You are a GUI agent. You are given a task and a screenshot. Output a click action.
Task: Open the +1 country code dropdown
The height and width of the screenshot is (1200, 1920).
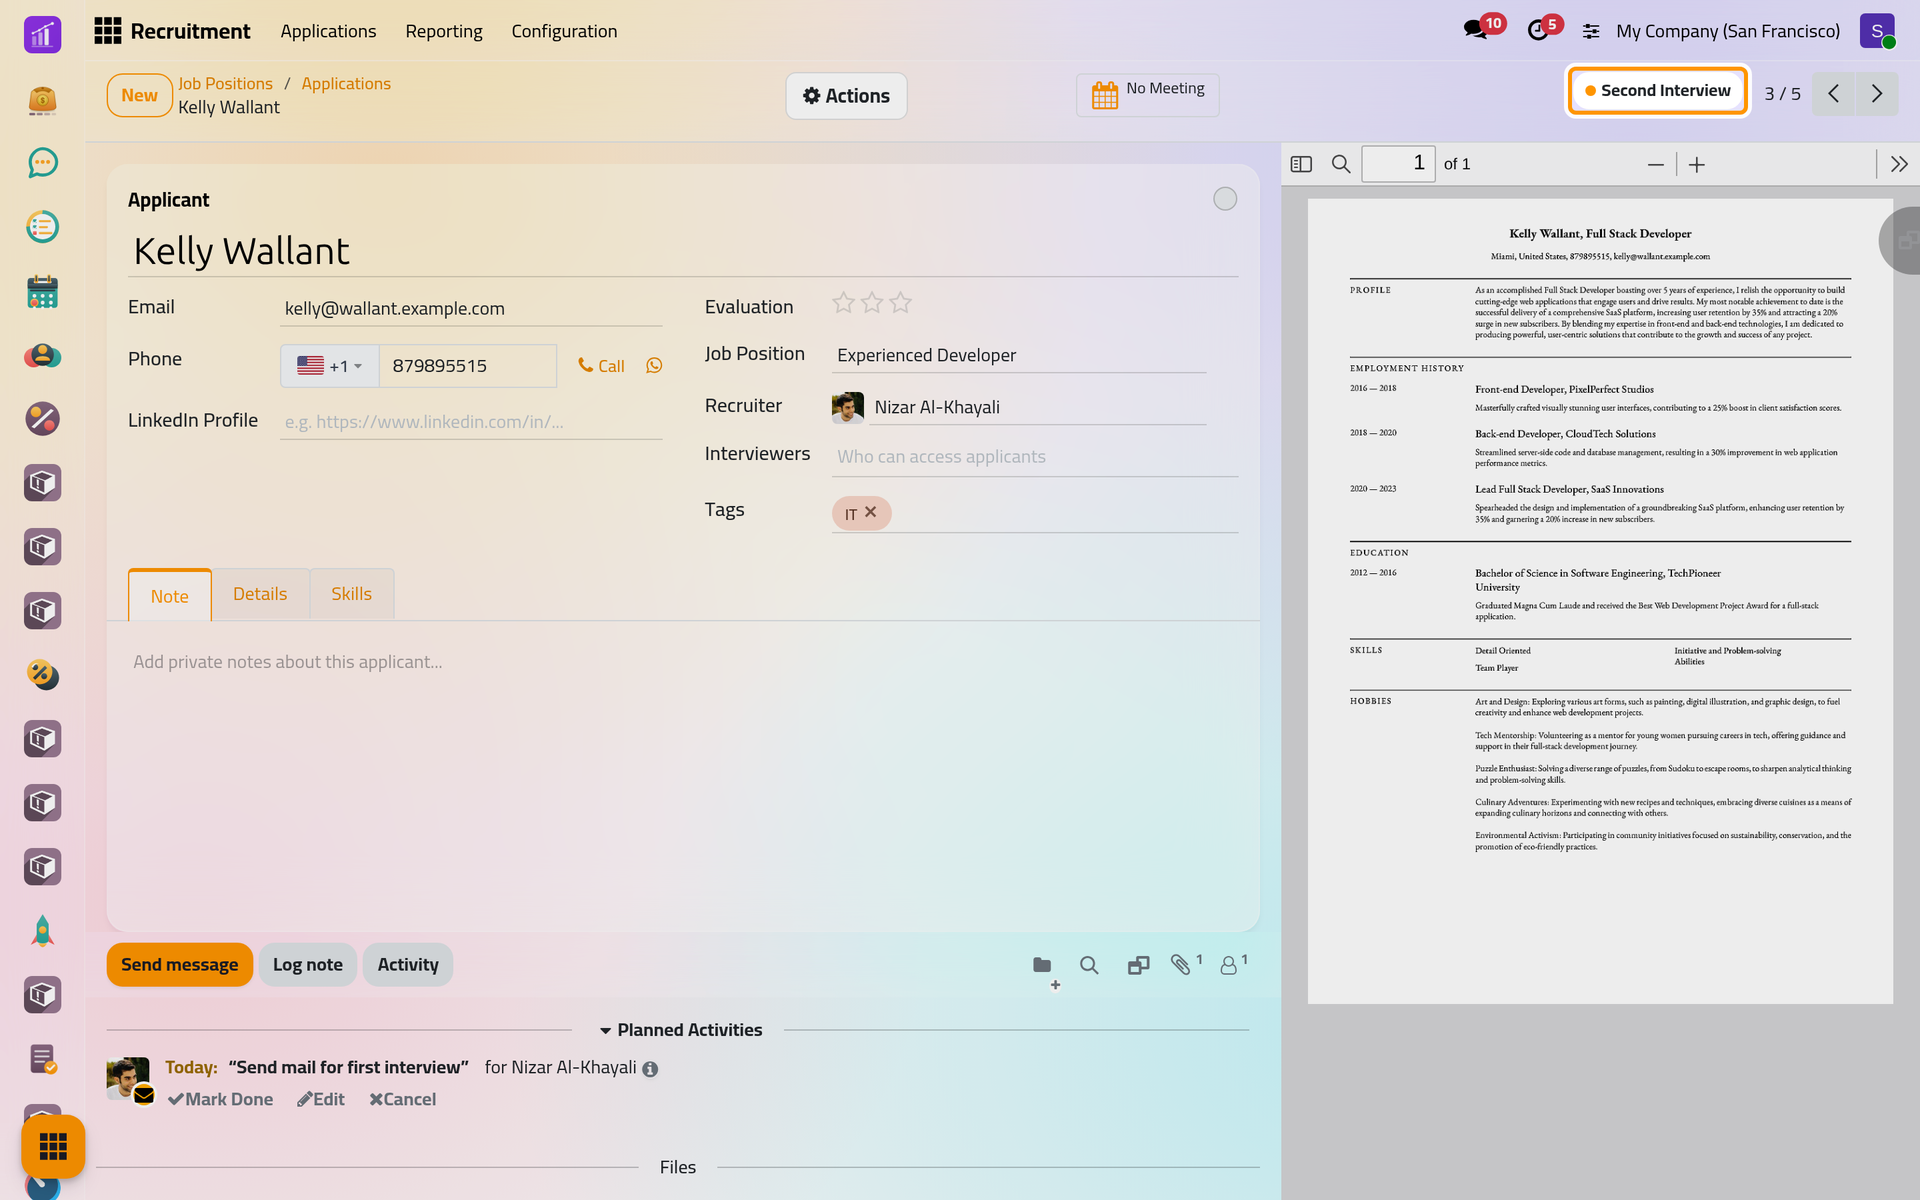click(x=330, y=366)
